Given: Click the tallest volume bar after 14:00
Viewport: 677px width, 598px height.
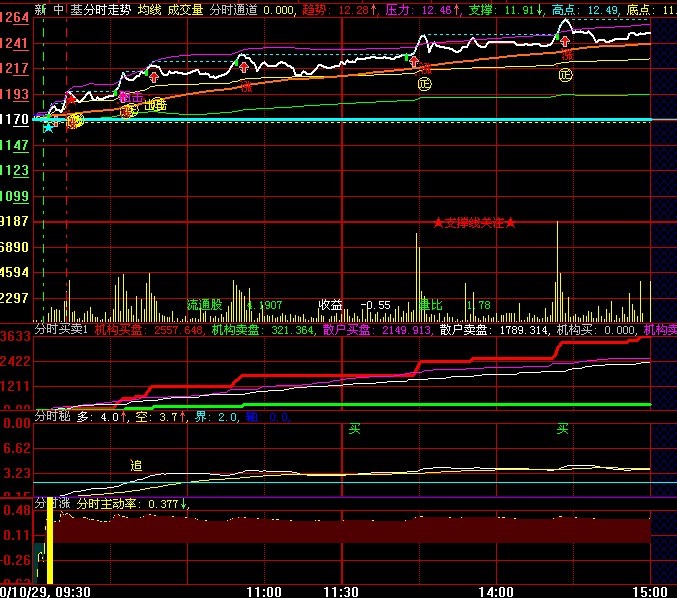Looking at the screenshot, I should (x=557, y=271).
